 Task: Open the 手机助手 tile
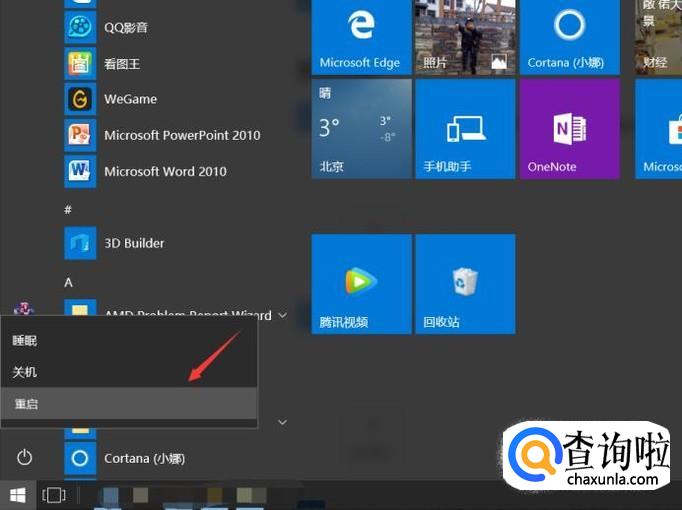[465, 129]
